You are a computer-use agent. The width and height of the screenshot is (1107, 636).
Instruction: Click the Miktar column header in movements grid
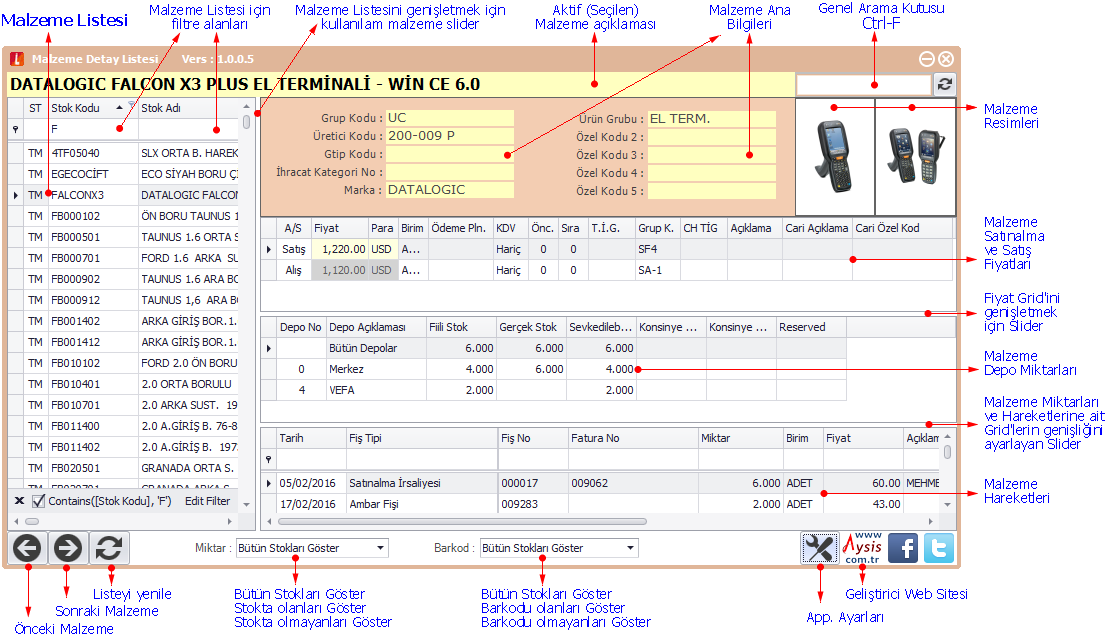pos(741,438)
